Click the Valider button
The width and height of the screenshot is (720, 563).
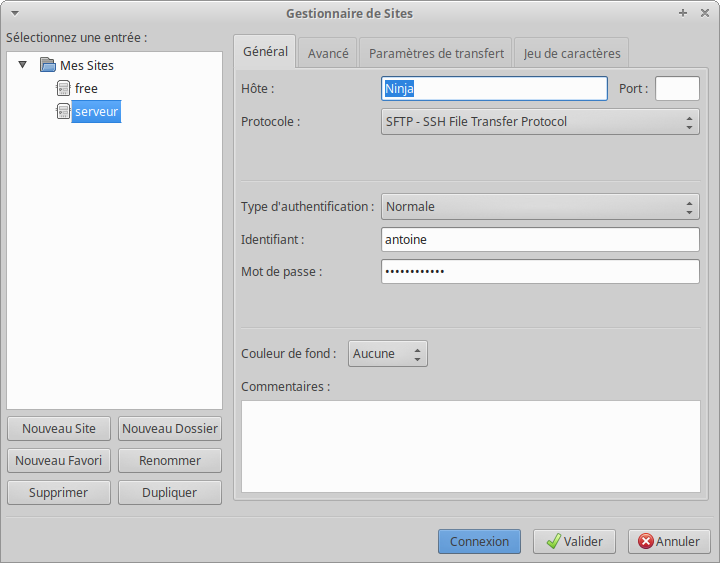pyautogui.click(x=574, y=541)
